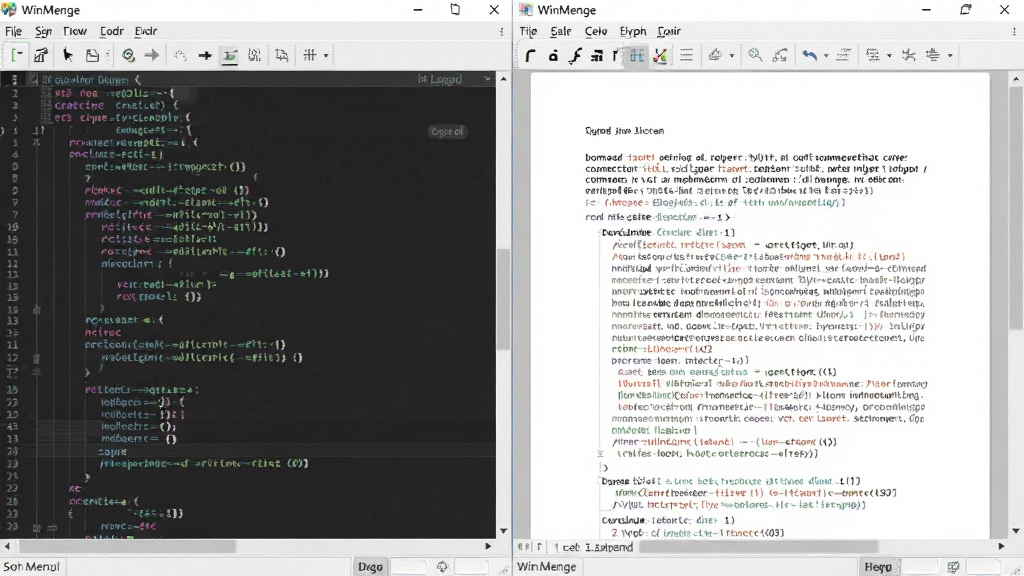
Task: Click the scissors-like icon in right toolbar
Action: tap(908, 56)
